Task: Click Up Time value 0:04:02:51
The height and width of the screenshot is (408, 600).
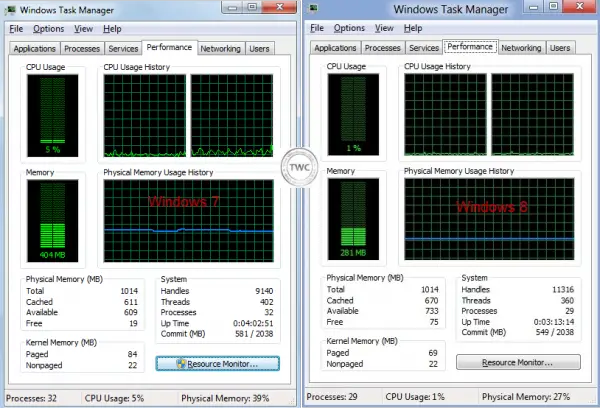Action: click(253, 323)
